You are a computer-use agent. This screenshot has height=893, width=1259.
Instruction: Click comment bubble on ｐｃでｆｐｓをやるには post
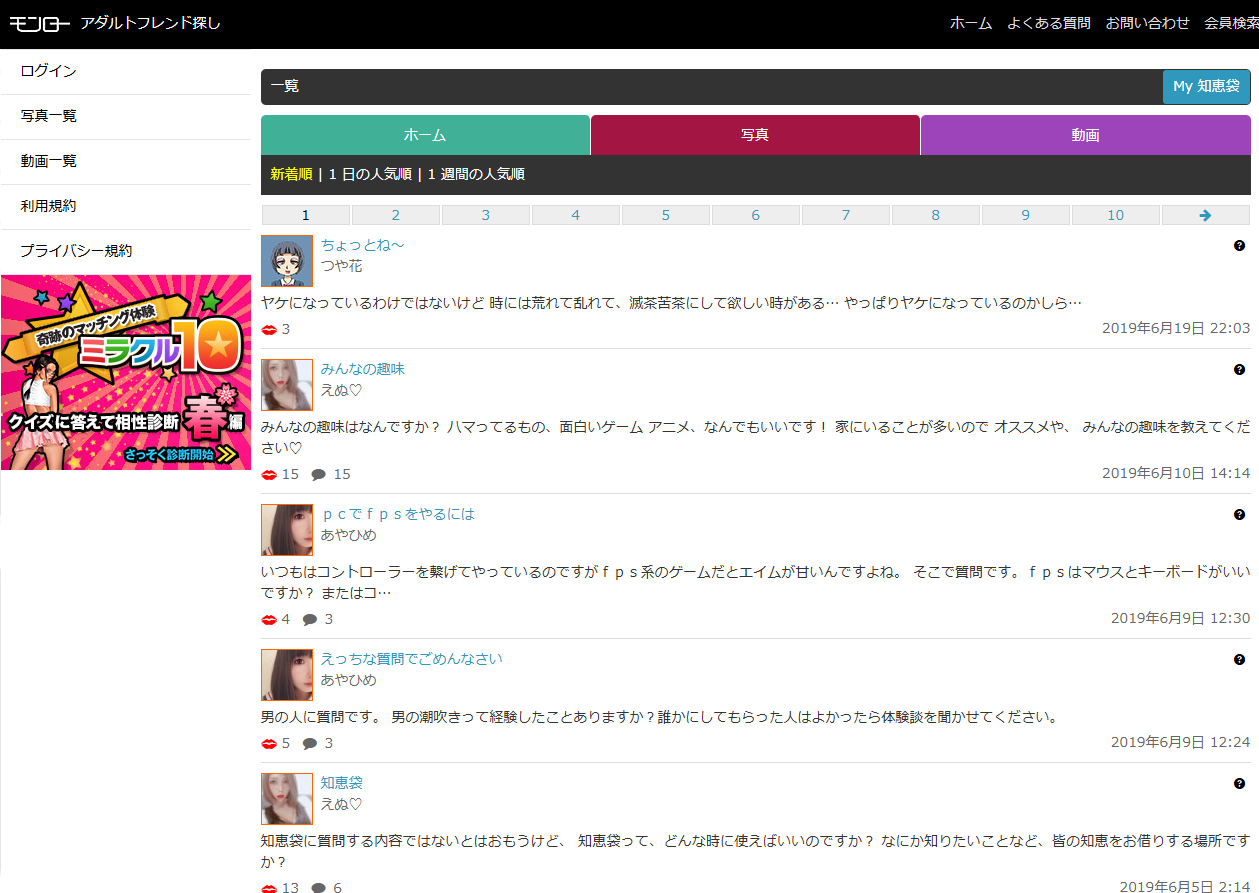click(310, 620)
